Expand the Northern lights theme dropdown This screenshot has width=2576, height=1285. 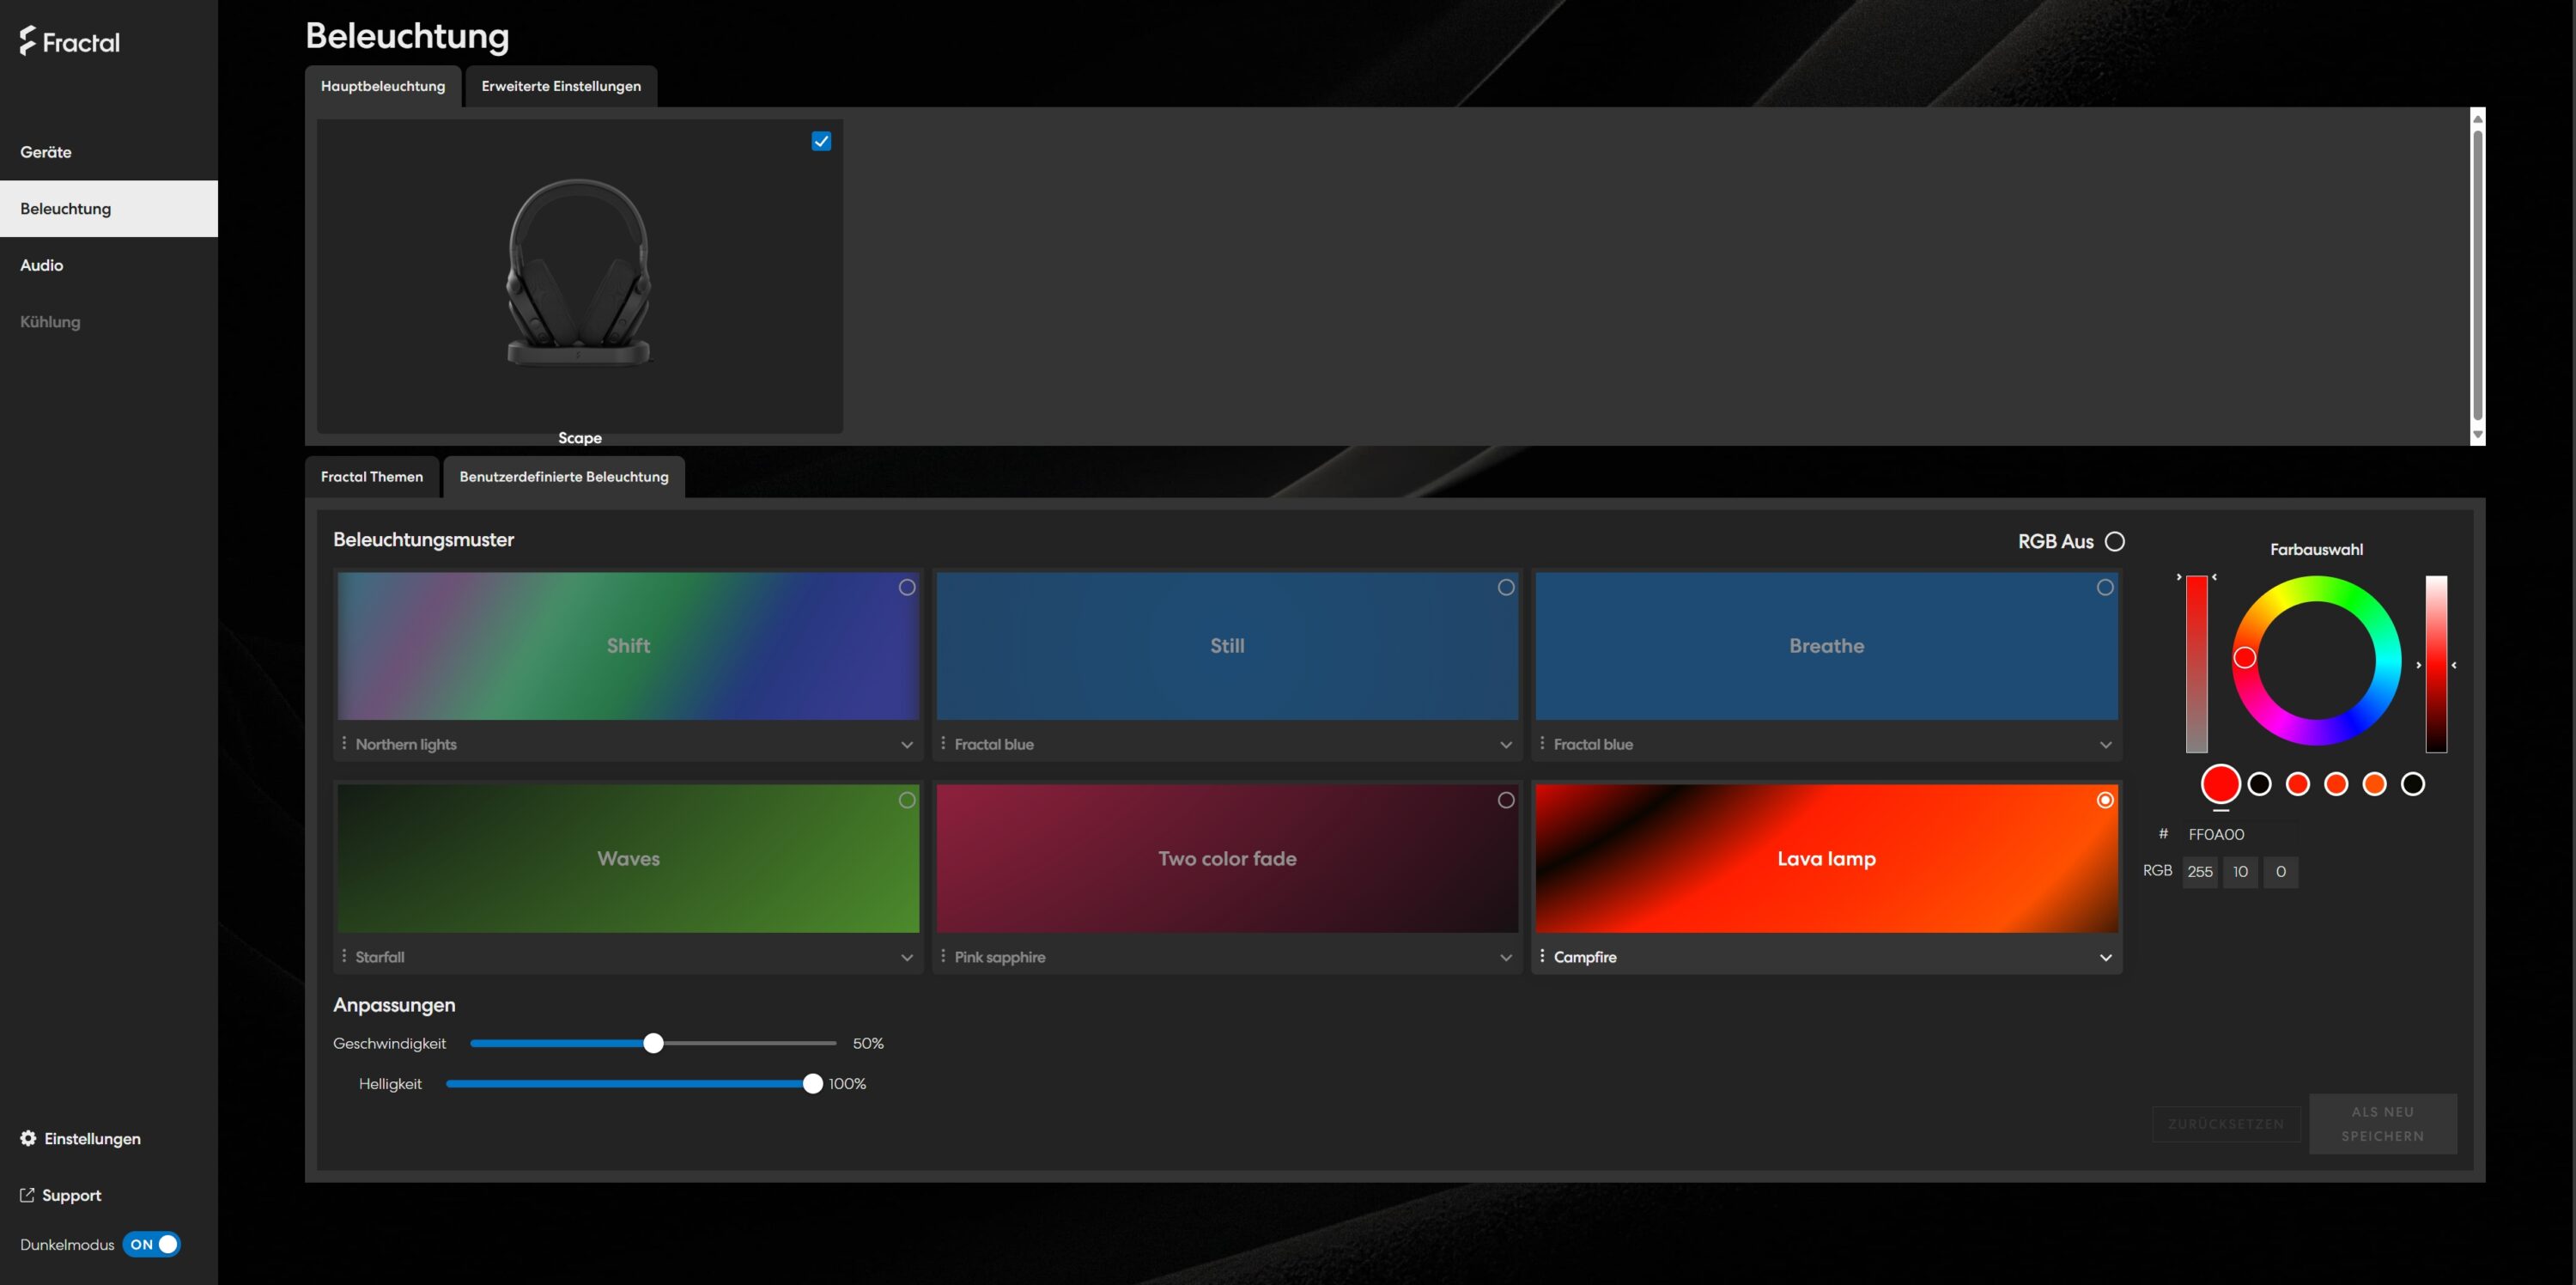pos(906,744)
